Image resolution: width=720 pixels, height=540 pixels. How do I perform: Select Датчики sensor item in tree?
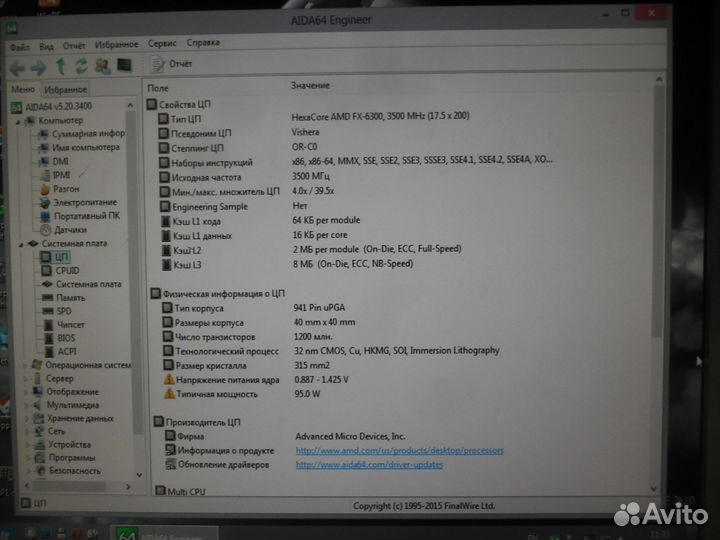[x=69, y=229]
